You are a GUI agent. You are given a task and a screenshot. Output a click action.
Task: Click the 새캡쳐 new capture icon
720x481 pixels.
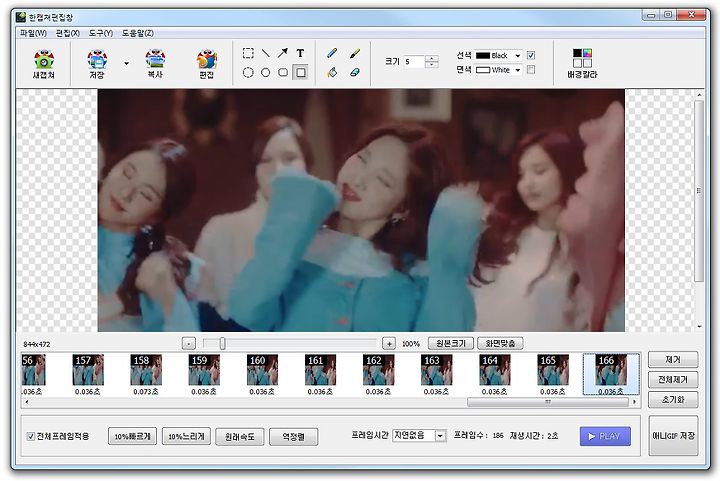pyautogui.click(x=44, y=63)
